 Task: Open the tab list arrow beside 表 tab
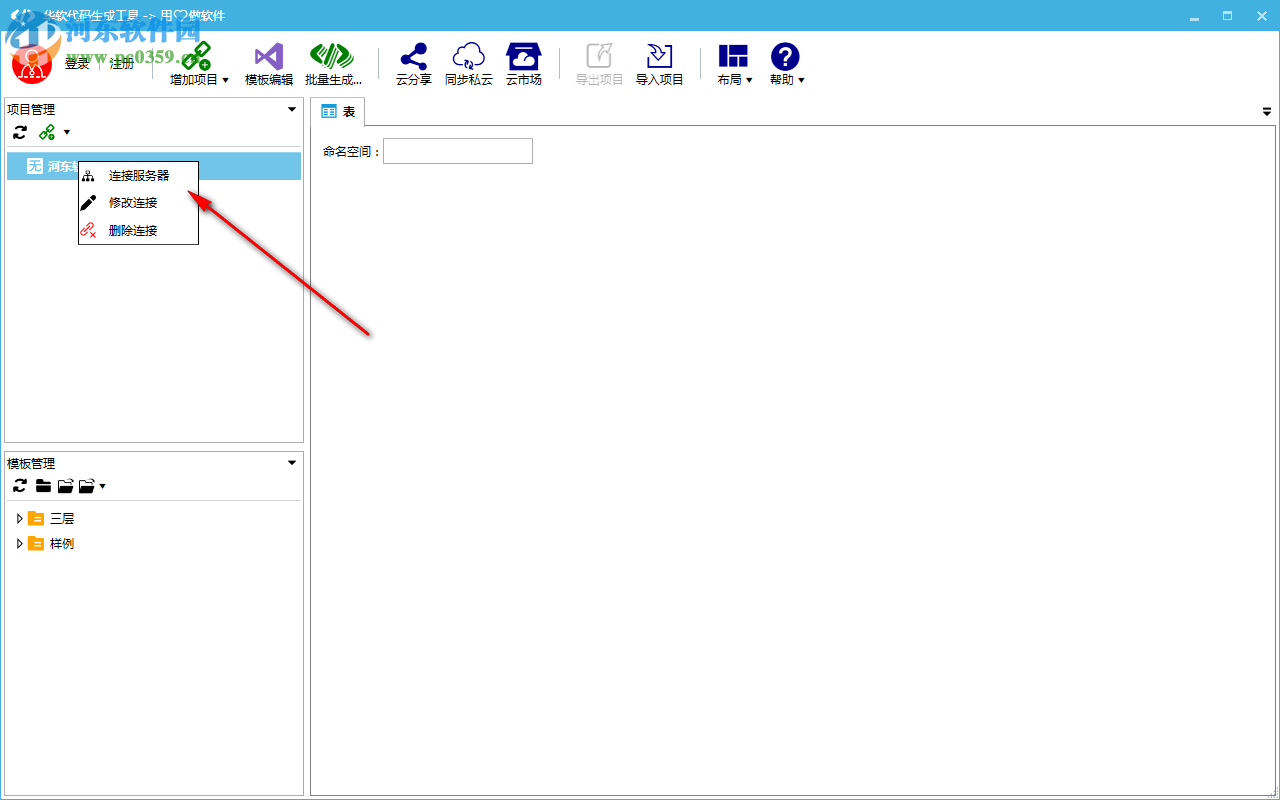click(1267, 112)
